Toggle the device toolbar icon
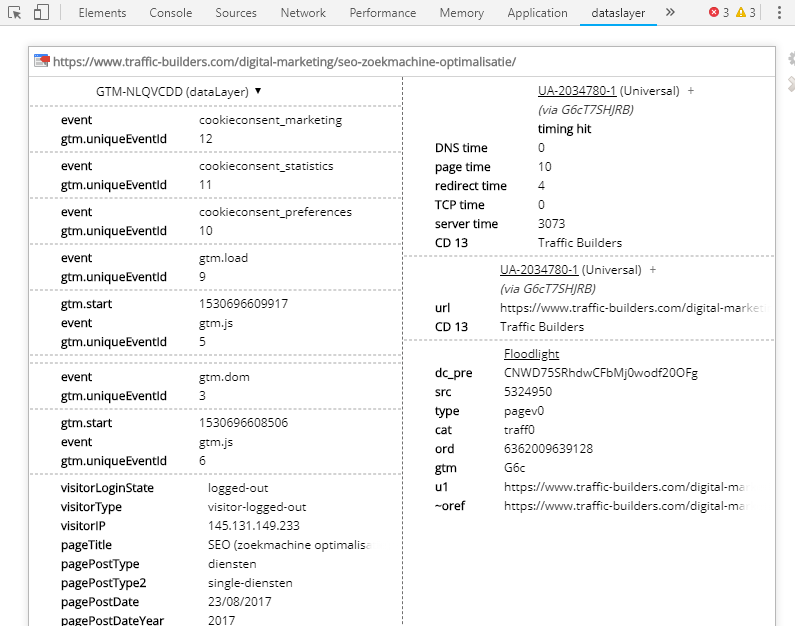This screenshot has height=626, width=795. click(x=41, y=12)
